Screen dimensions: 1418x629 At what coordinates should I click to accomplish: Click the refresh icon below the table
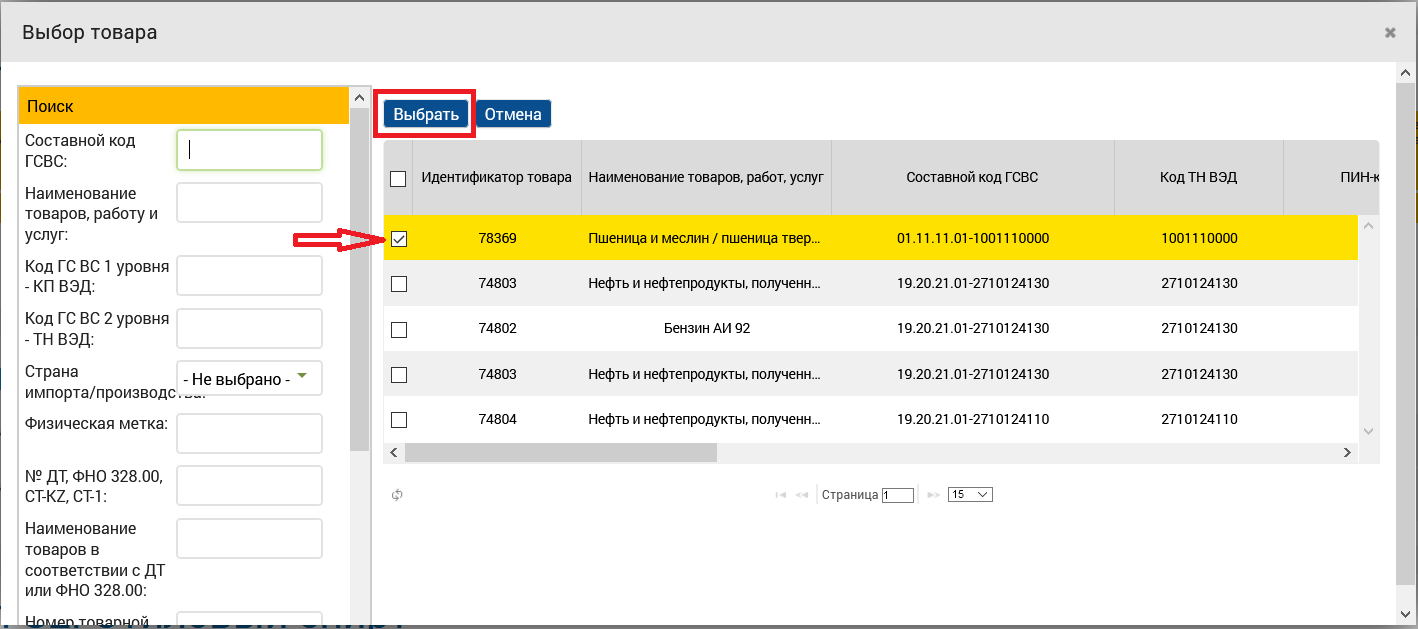[397, 495]
